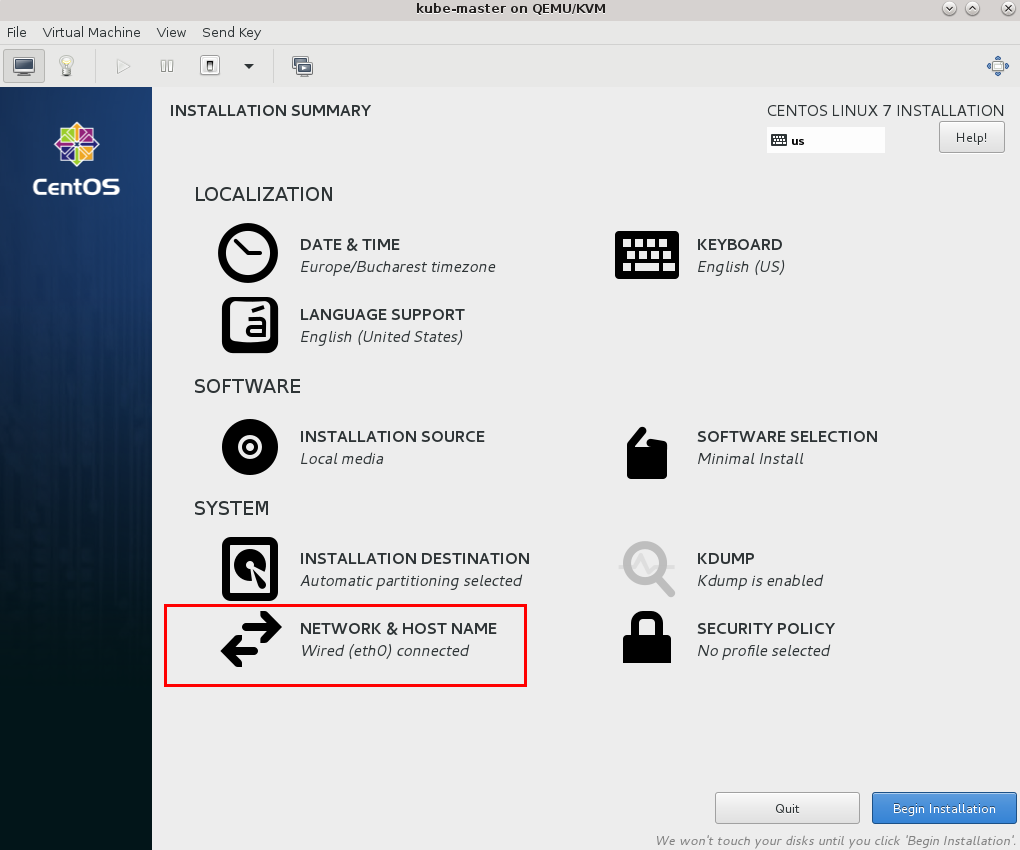Power on the virtual machine

123,66
